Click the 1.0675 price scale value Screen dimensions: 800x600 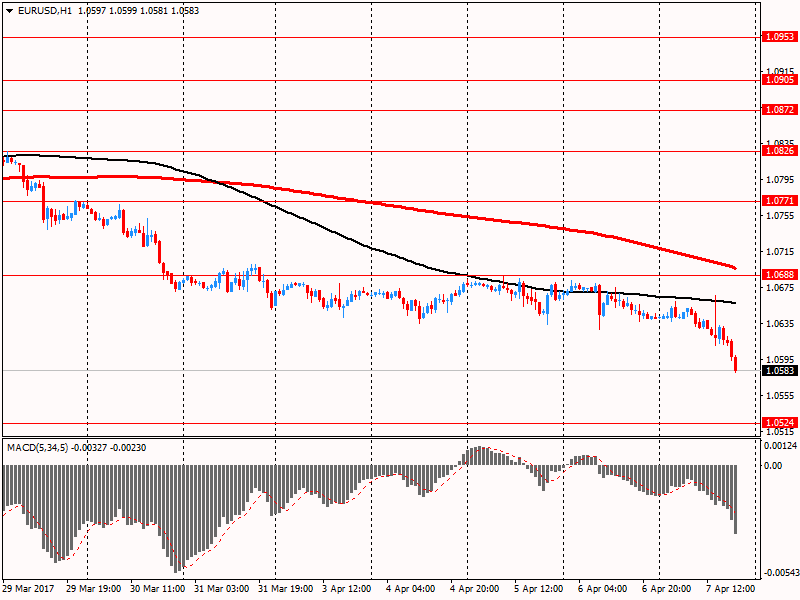(781, 288)
